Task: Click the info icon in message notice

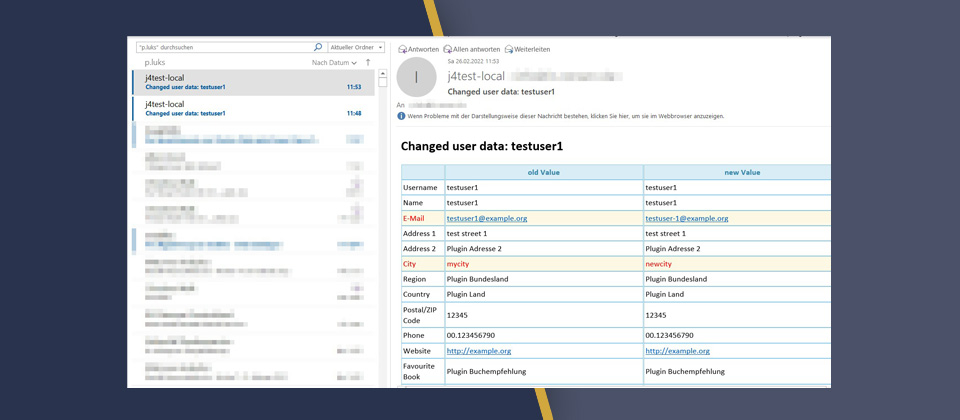Action: 401,116
